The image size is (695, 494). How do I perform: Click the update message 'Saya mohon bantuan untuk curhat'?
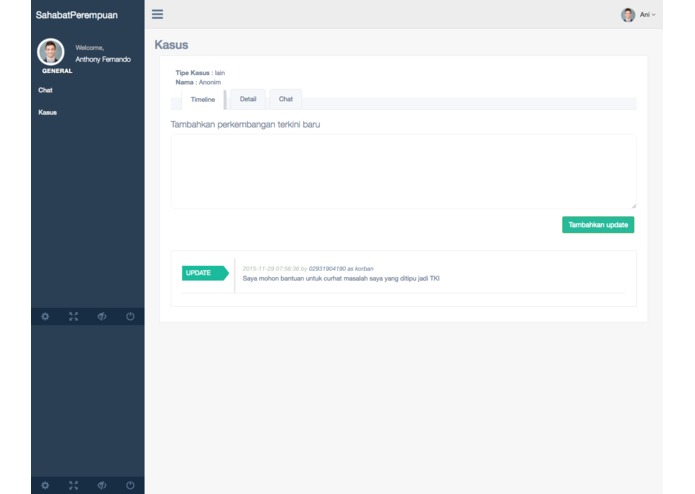[x=341, y=278]
